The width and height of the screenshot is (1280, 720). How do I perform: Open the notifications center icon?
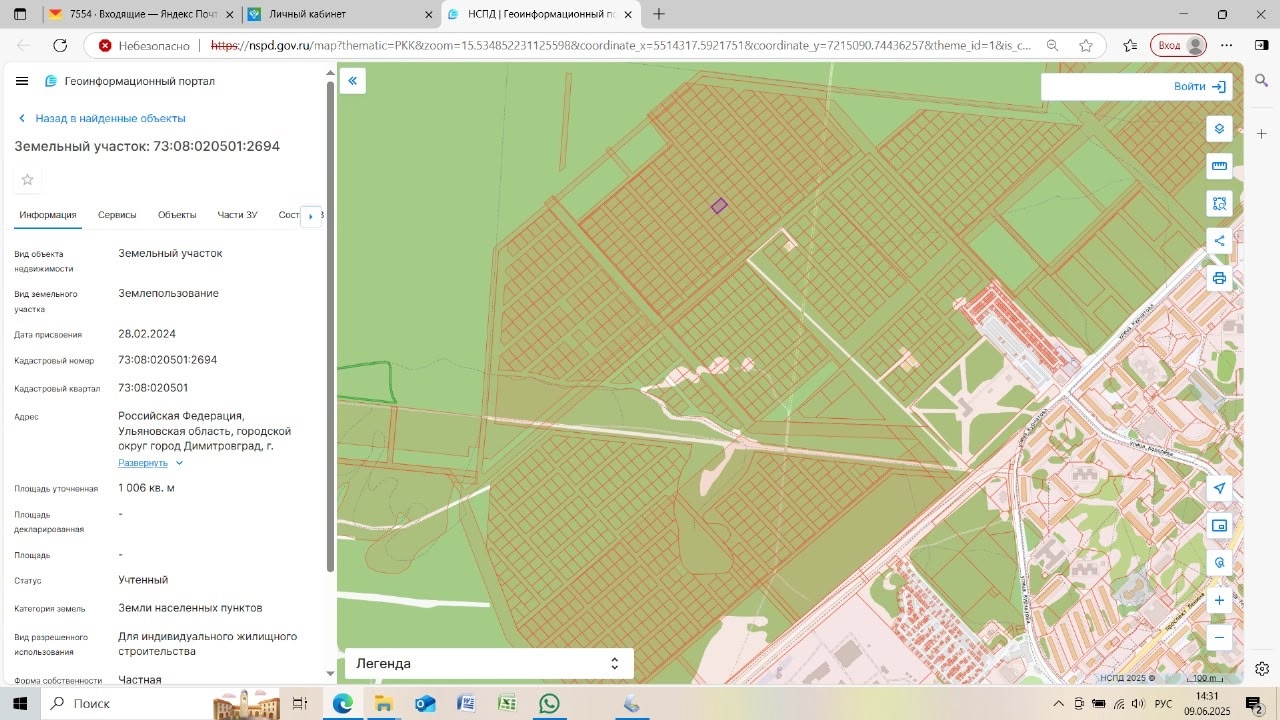pos(1254,704)
